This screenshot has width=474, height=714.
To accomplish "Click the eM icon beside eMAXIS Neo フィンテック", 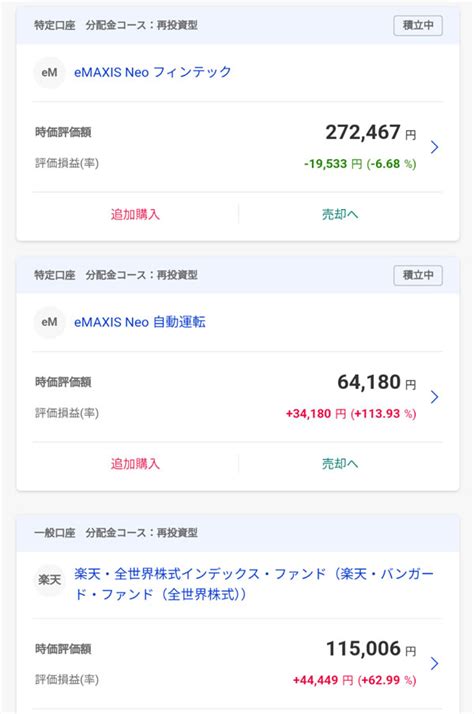I will [49, 72].
